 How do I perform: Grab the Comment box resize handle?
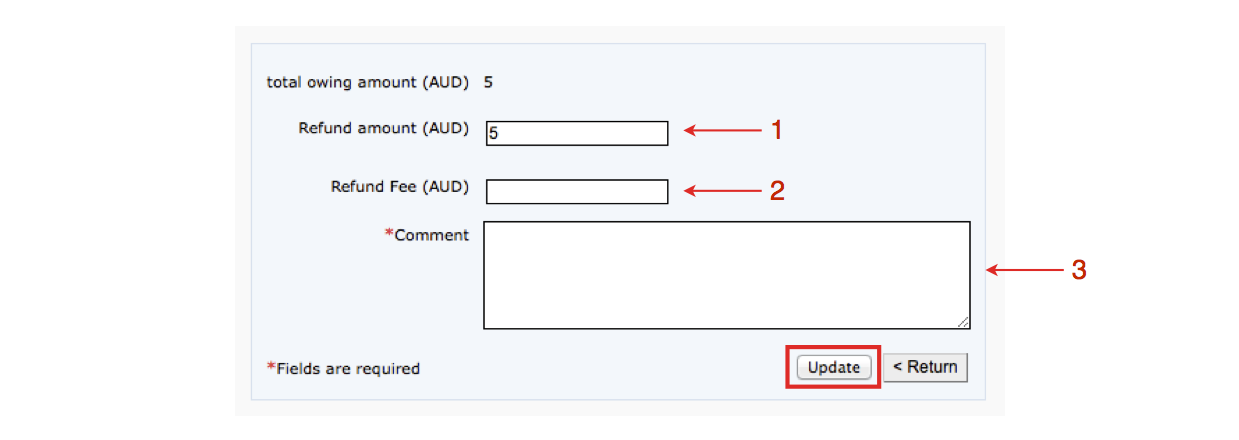pos(964,322)
